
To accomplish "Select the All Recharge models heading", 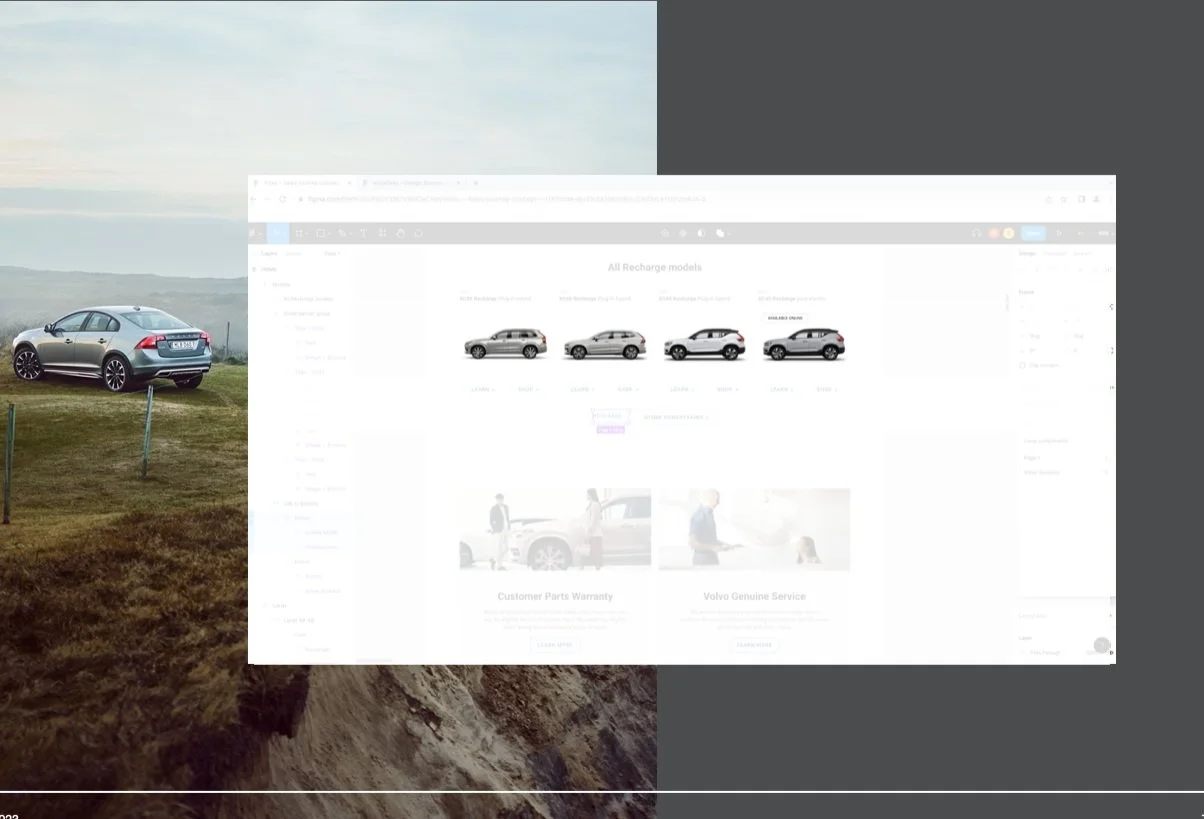I will tap(654, 267).
